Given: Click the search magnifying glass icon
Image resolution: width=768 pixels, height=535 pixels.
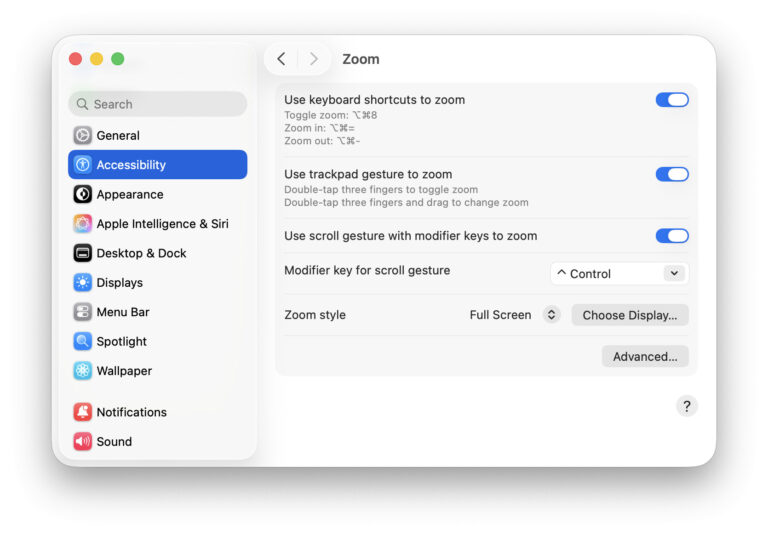Looking at the screenshot, I should click(x=82, y=104).
